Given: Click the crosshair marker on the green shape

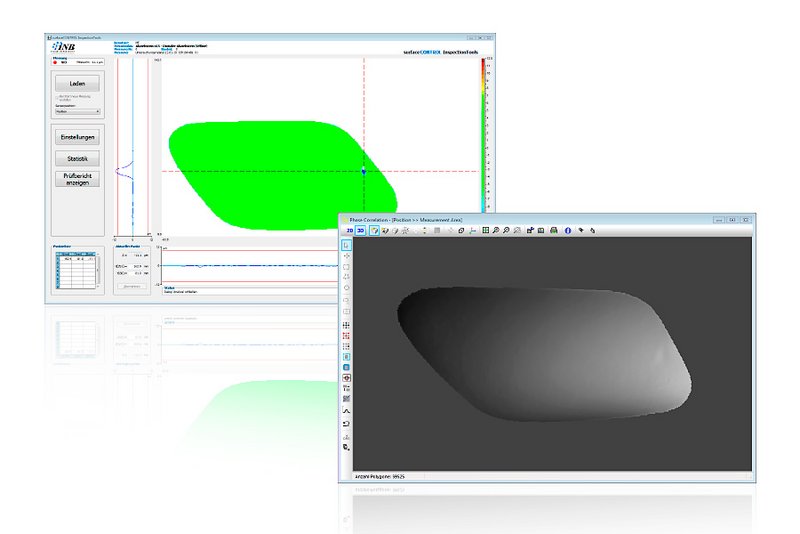Looking at the screenshot, I should 364,171.
